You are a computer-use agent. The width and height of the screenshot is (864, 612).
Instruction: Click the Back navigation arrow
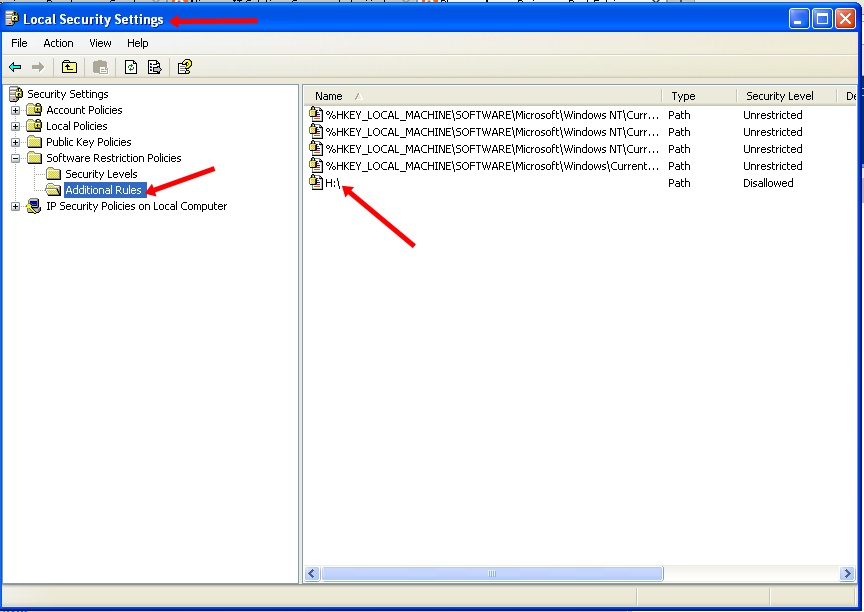tap(17, 66)
